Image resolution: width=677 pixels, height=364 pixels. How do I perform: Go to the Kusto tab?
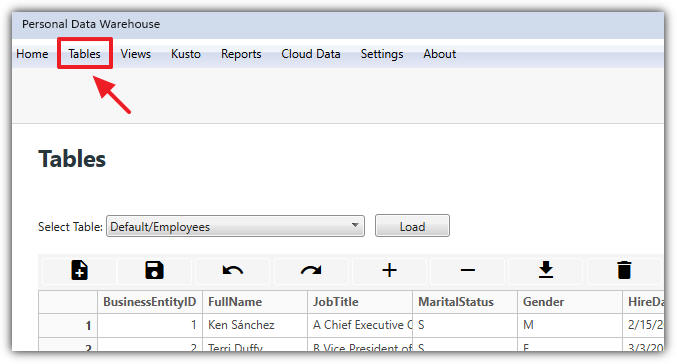(186, 54)
